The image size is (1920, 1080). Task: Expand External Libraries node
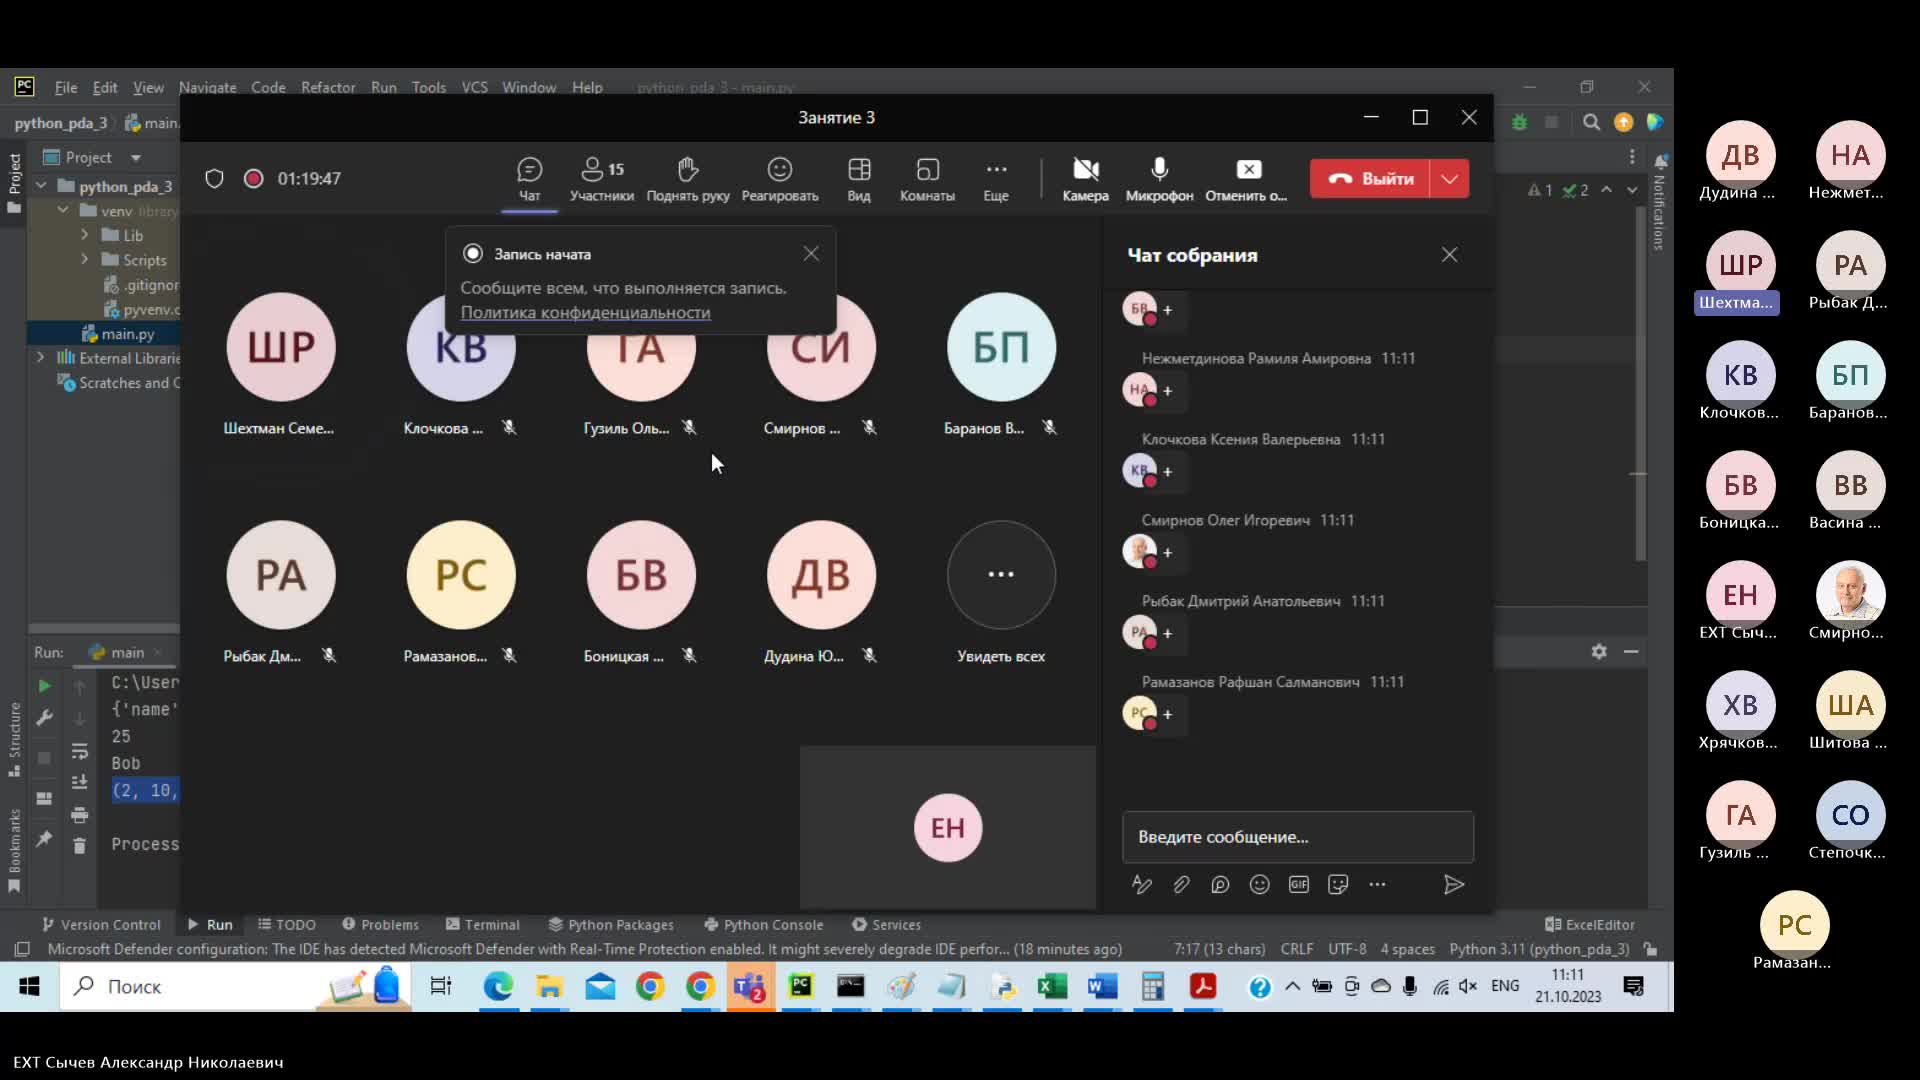(x=41, y=358)
